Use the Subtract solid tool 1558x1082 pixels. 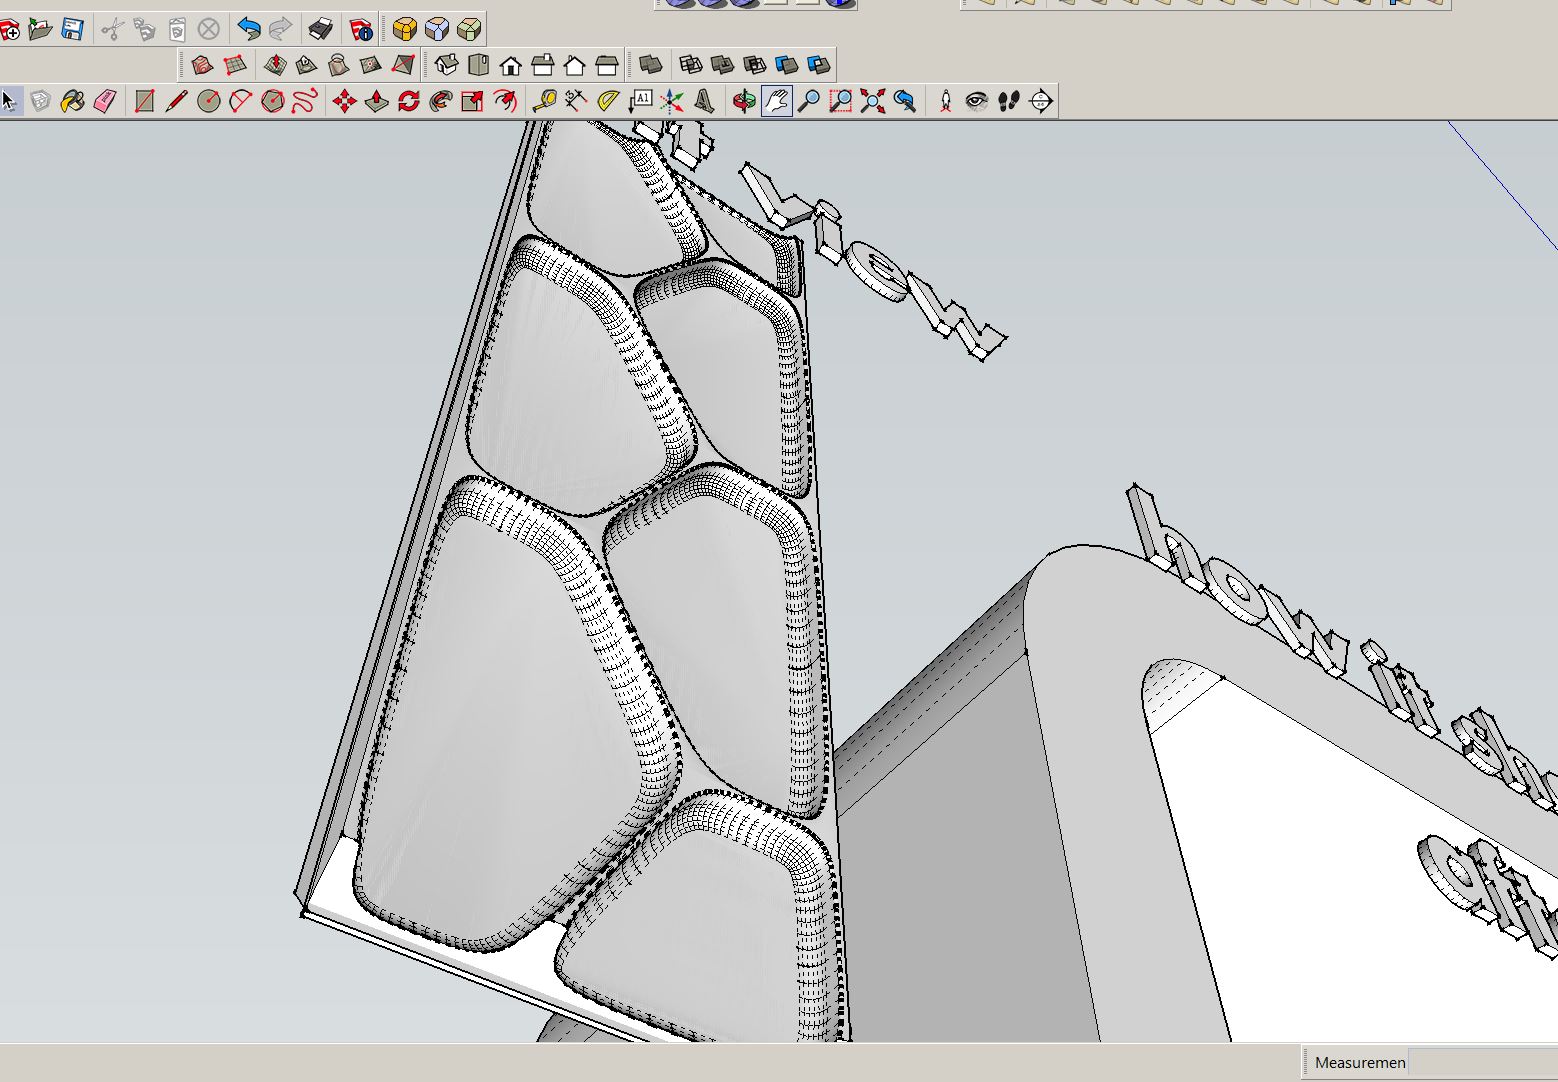tap(755, 65)
